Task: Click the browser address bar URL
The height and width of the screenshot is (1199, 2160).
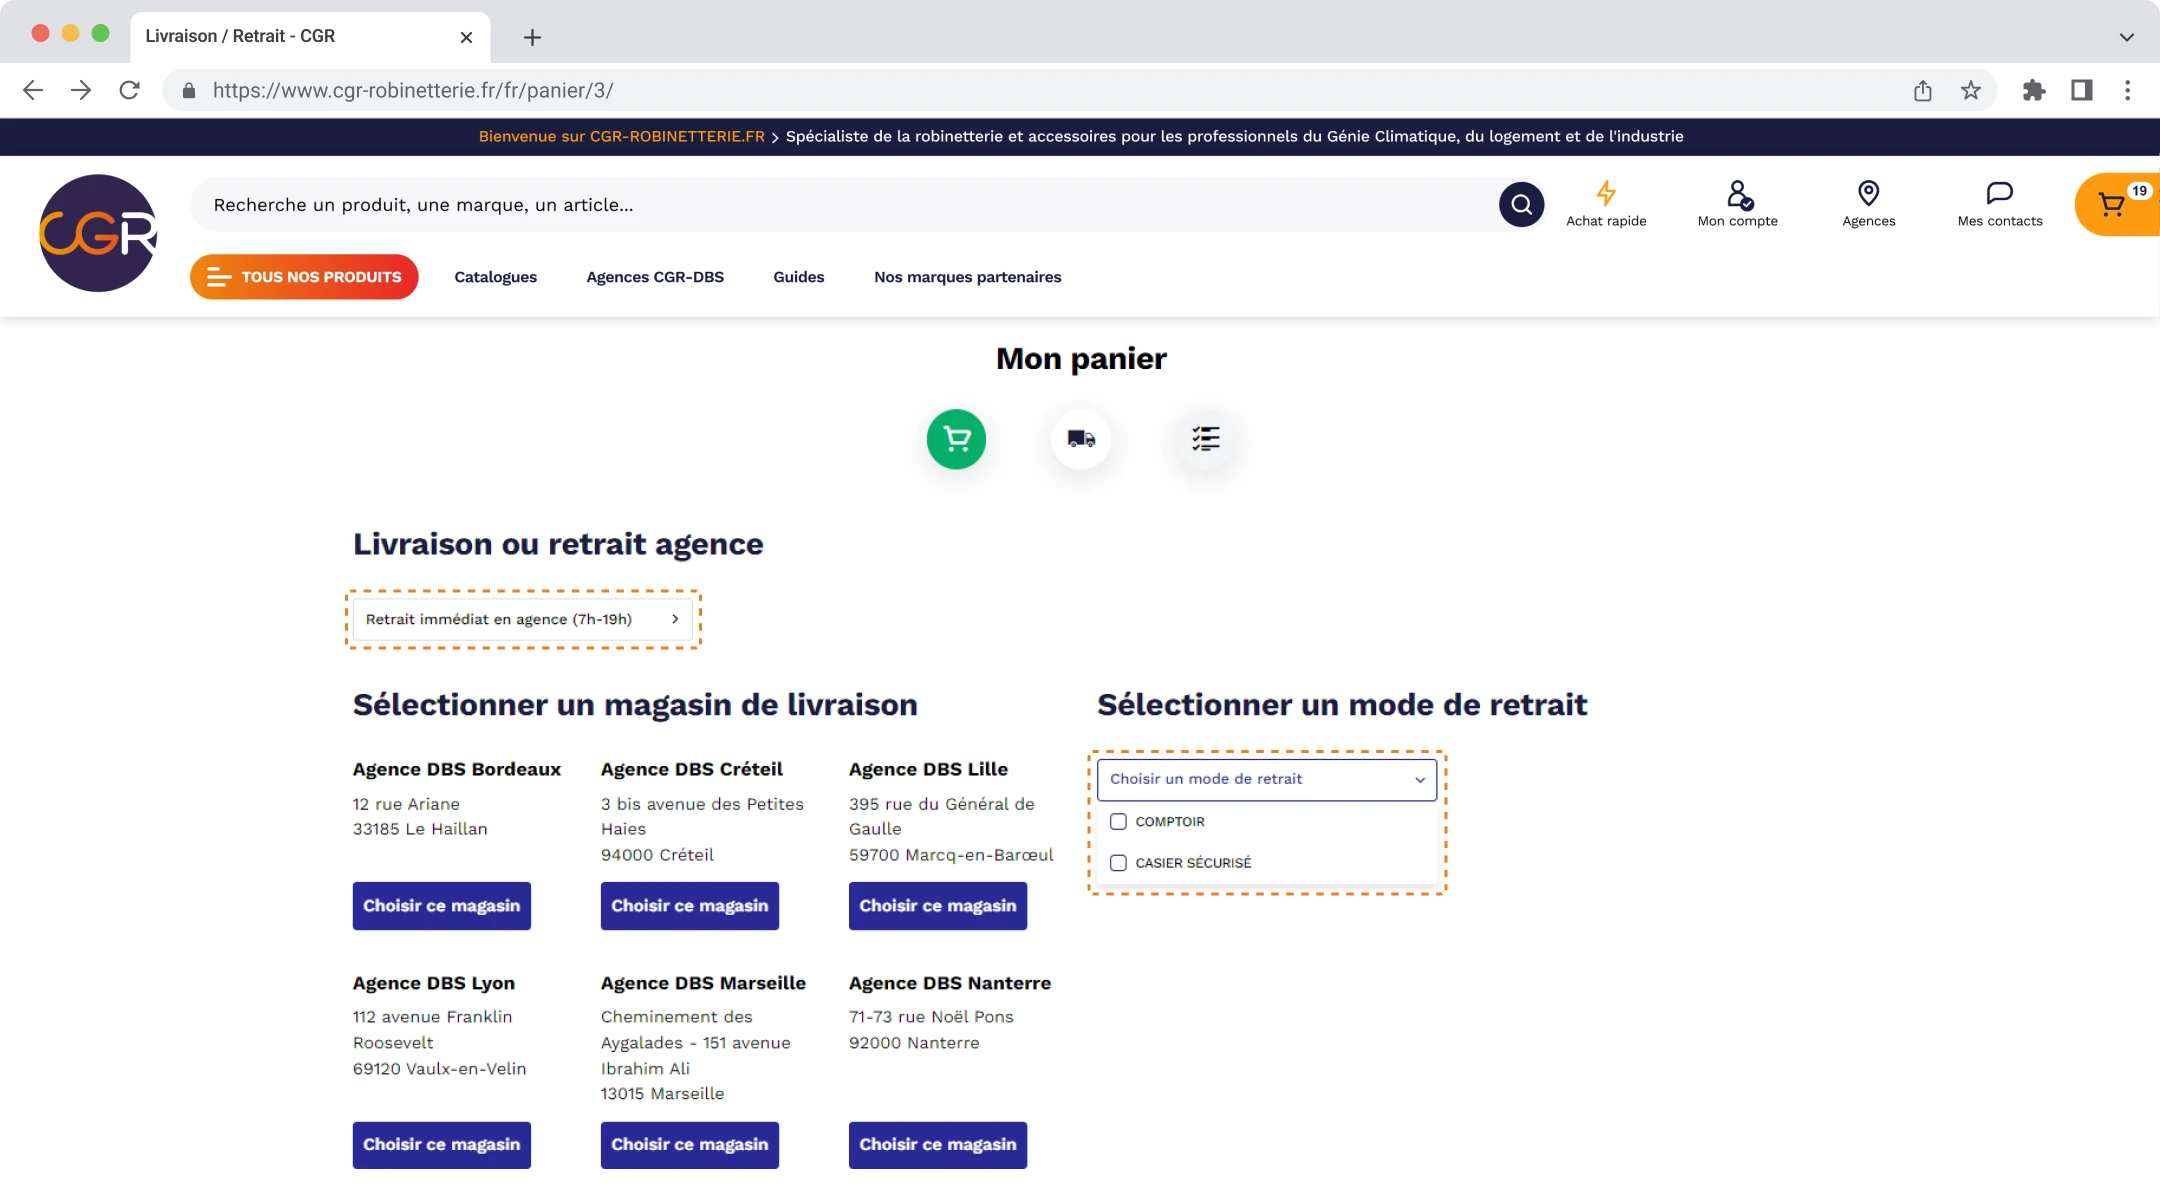Action: (x=413, y=91)
